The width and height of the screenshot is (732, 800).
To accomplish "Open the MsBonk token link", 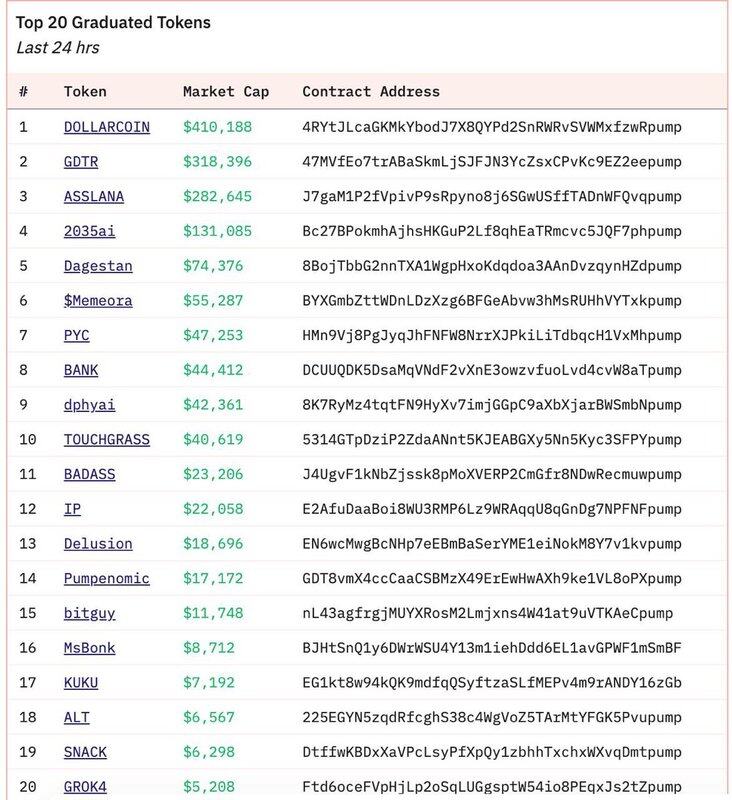I will tap(89, 648).
